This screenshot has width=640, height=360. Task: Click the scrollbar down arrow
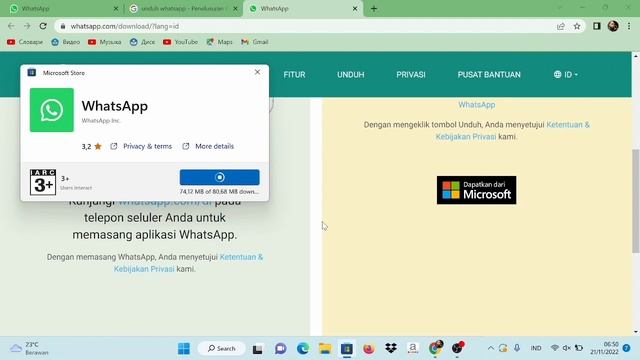click(636, 332)
